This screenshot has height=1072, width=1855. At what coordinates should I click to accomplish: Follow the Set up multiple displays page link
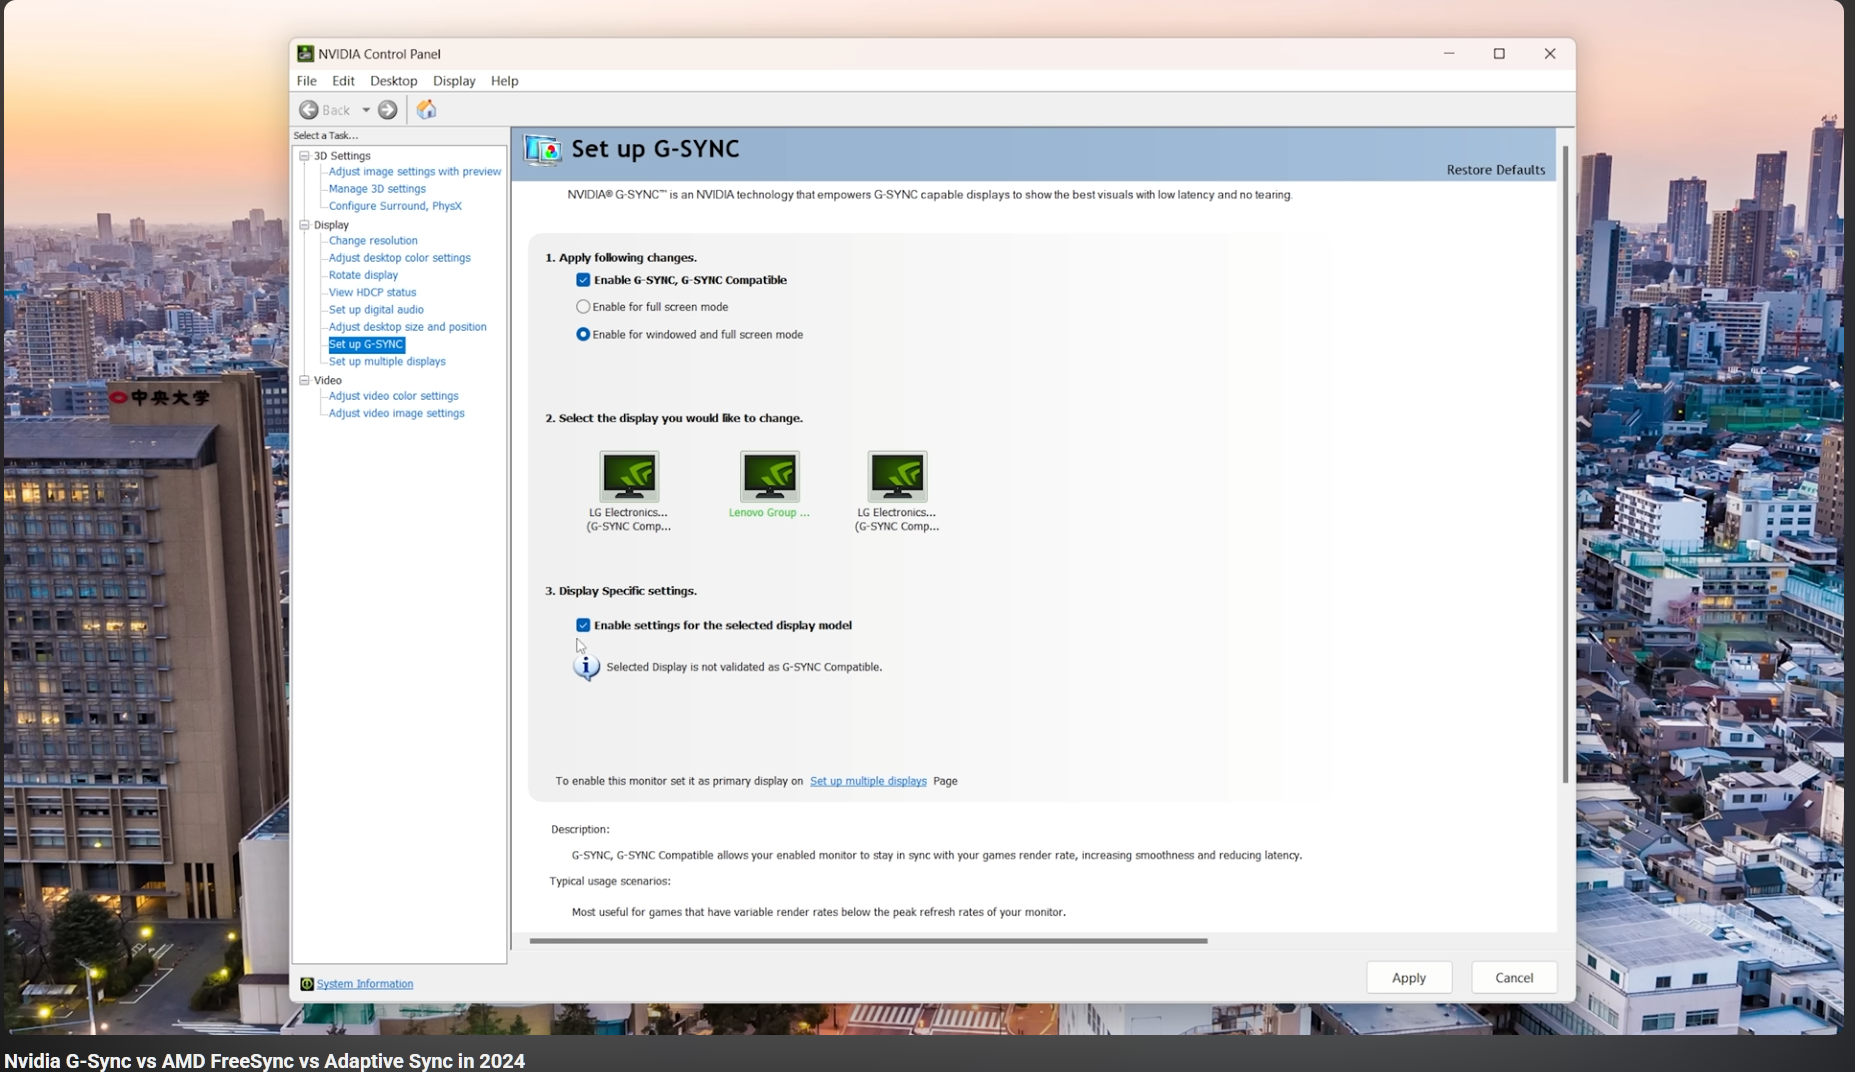click(868, 781)
